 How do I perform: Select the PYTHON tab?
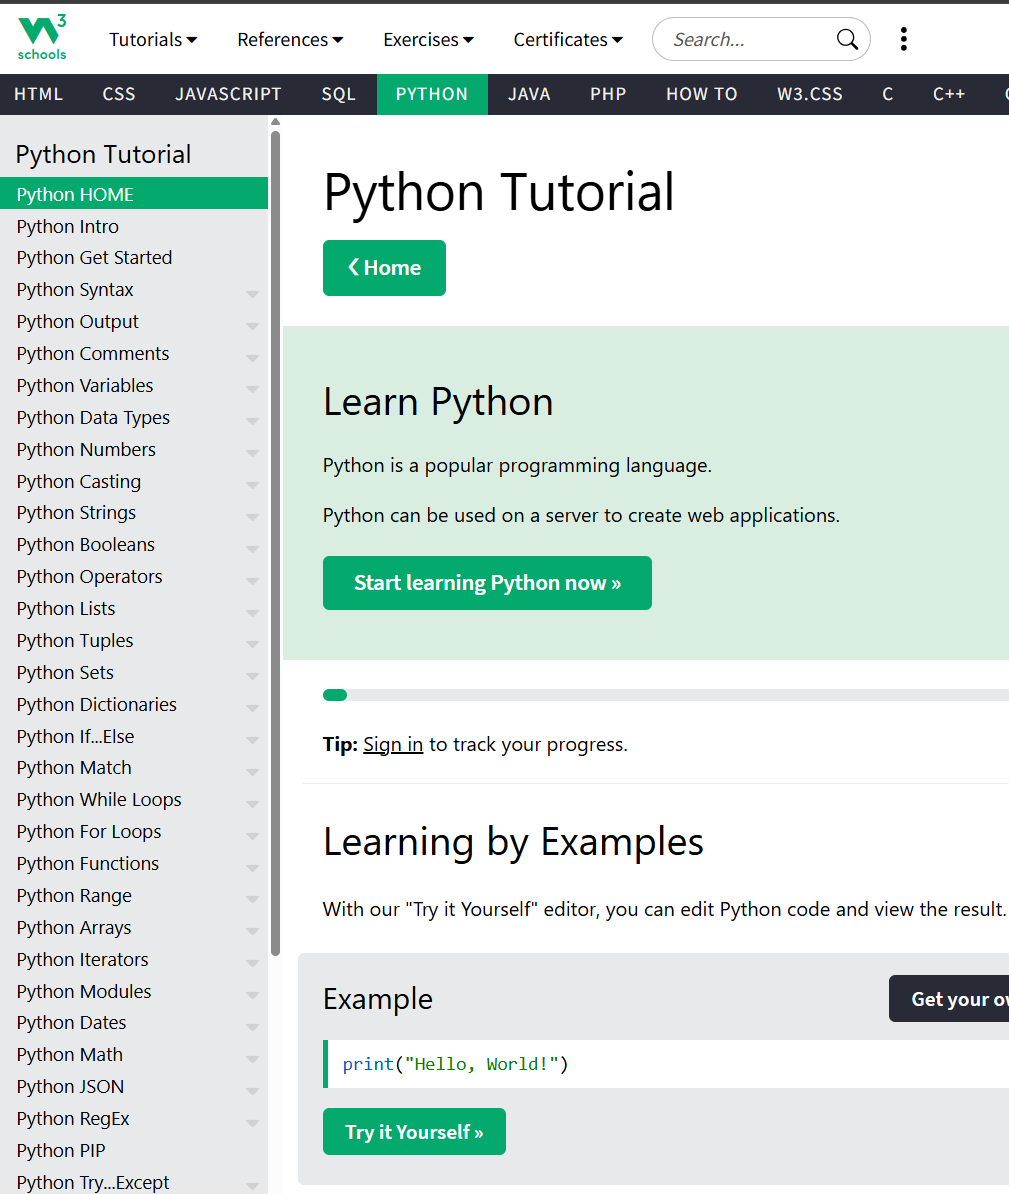coord(432,94)
